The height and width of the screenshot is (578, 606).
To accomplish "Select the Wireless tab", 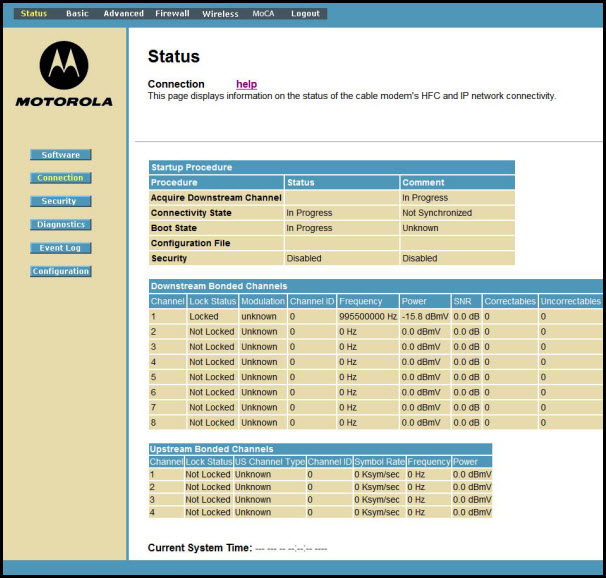I will tap(220, 14).
